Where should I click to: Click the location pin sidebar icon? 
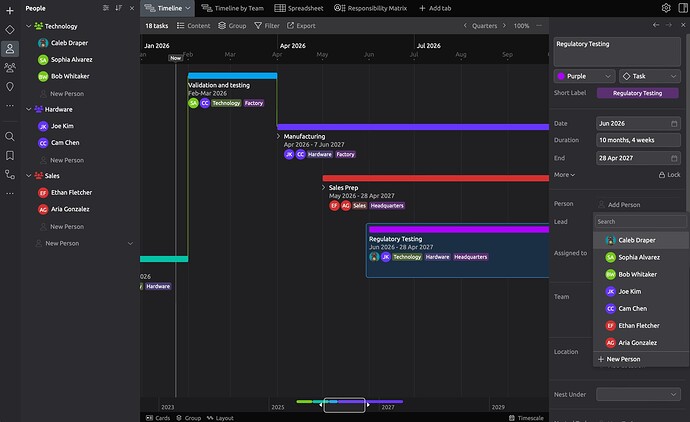pyautogui.click(x=10, y=87)
